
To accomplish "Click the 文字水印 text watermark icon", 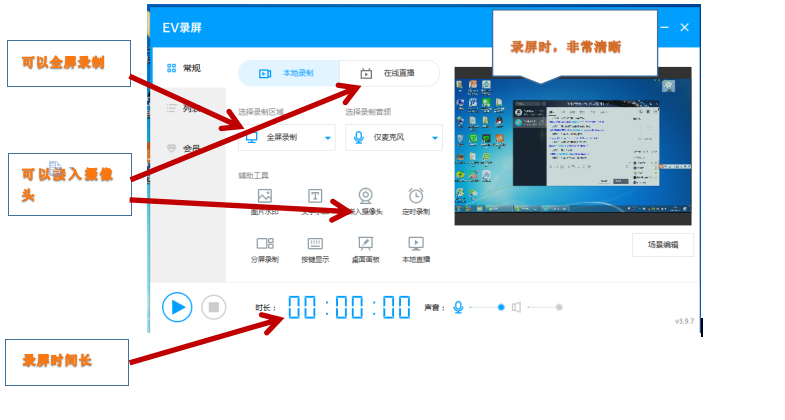I will pos(315,196).
